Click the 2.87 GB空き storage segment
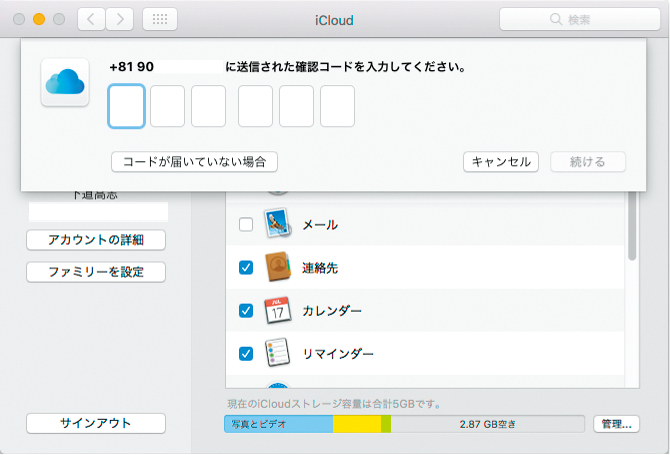The width and height of the screenshot is (670, 455). pos(488,424)
